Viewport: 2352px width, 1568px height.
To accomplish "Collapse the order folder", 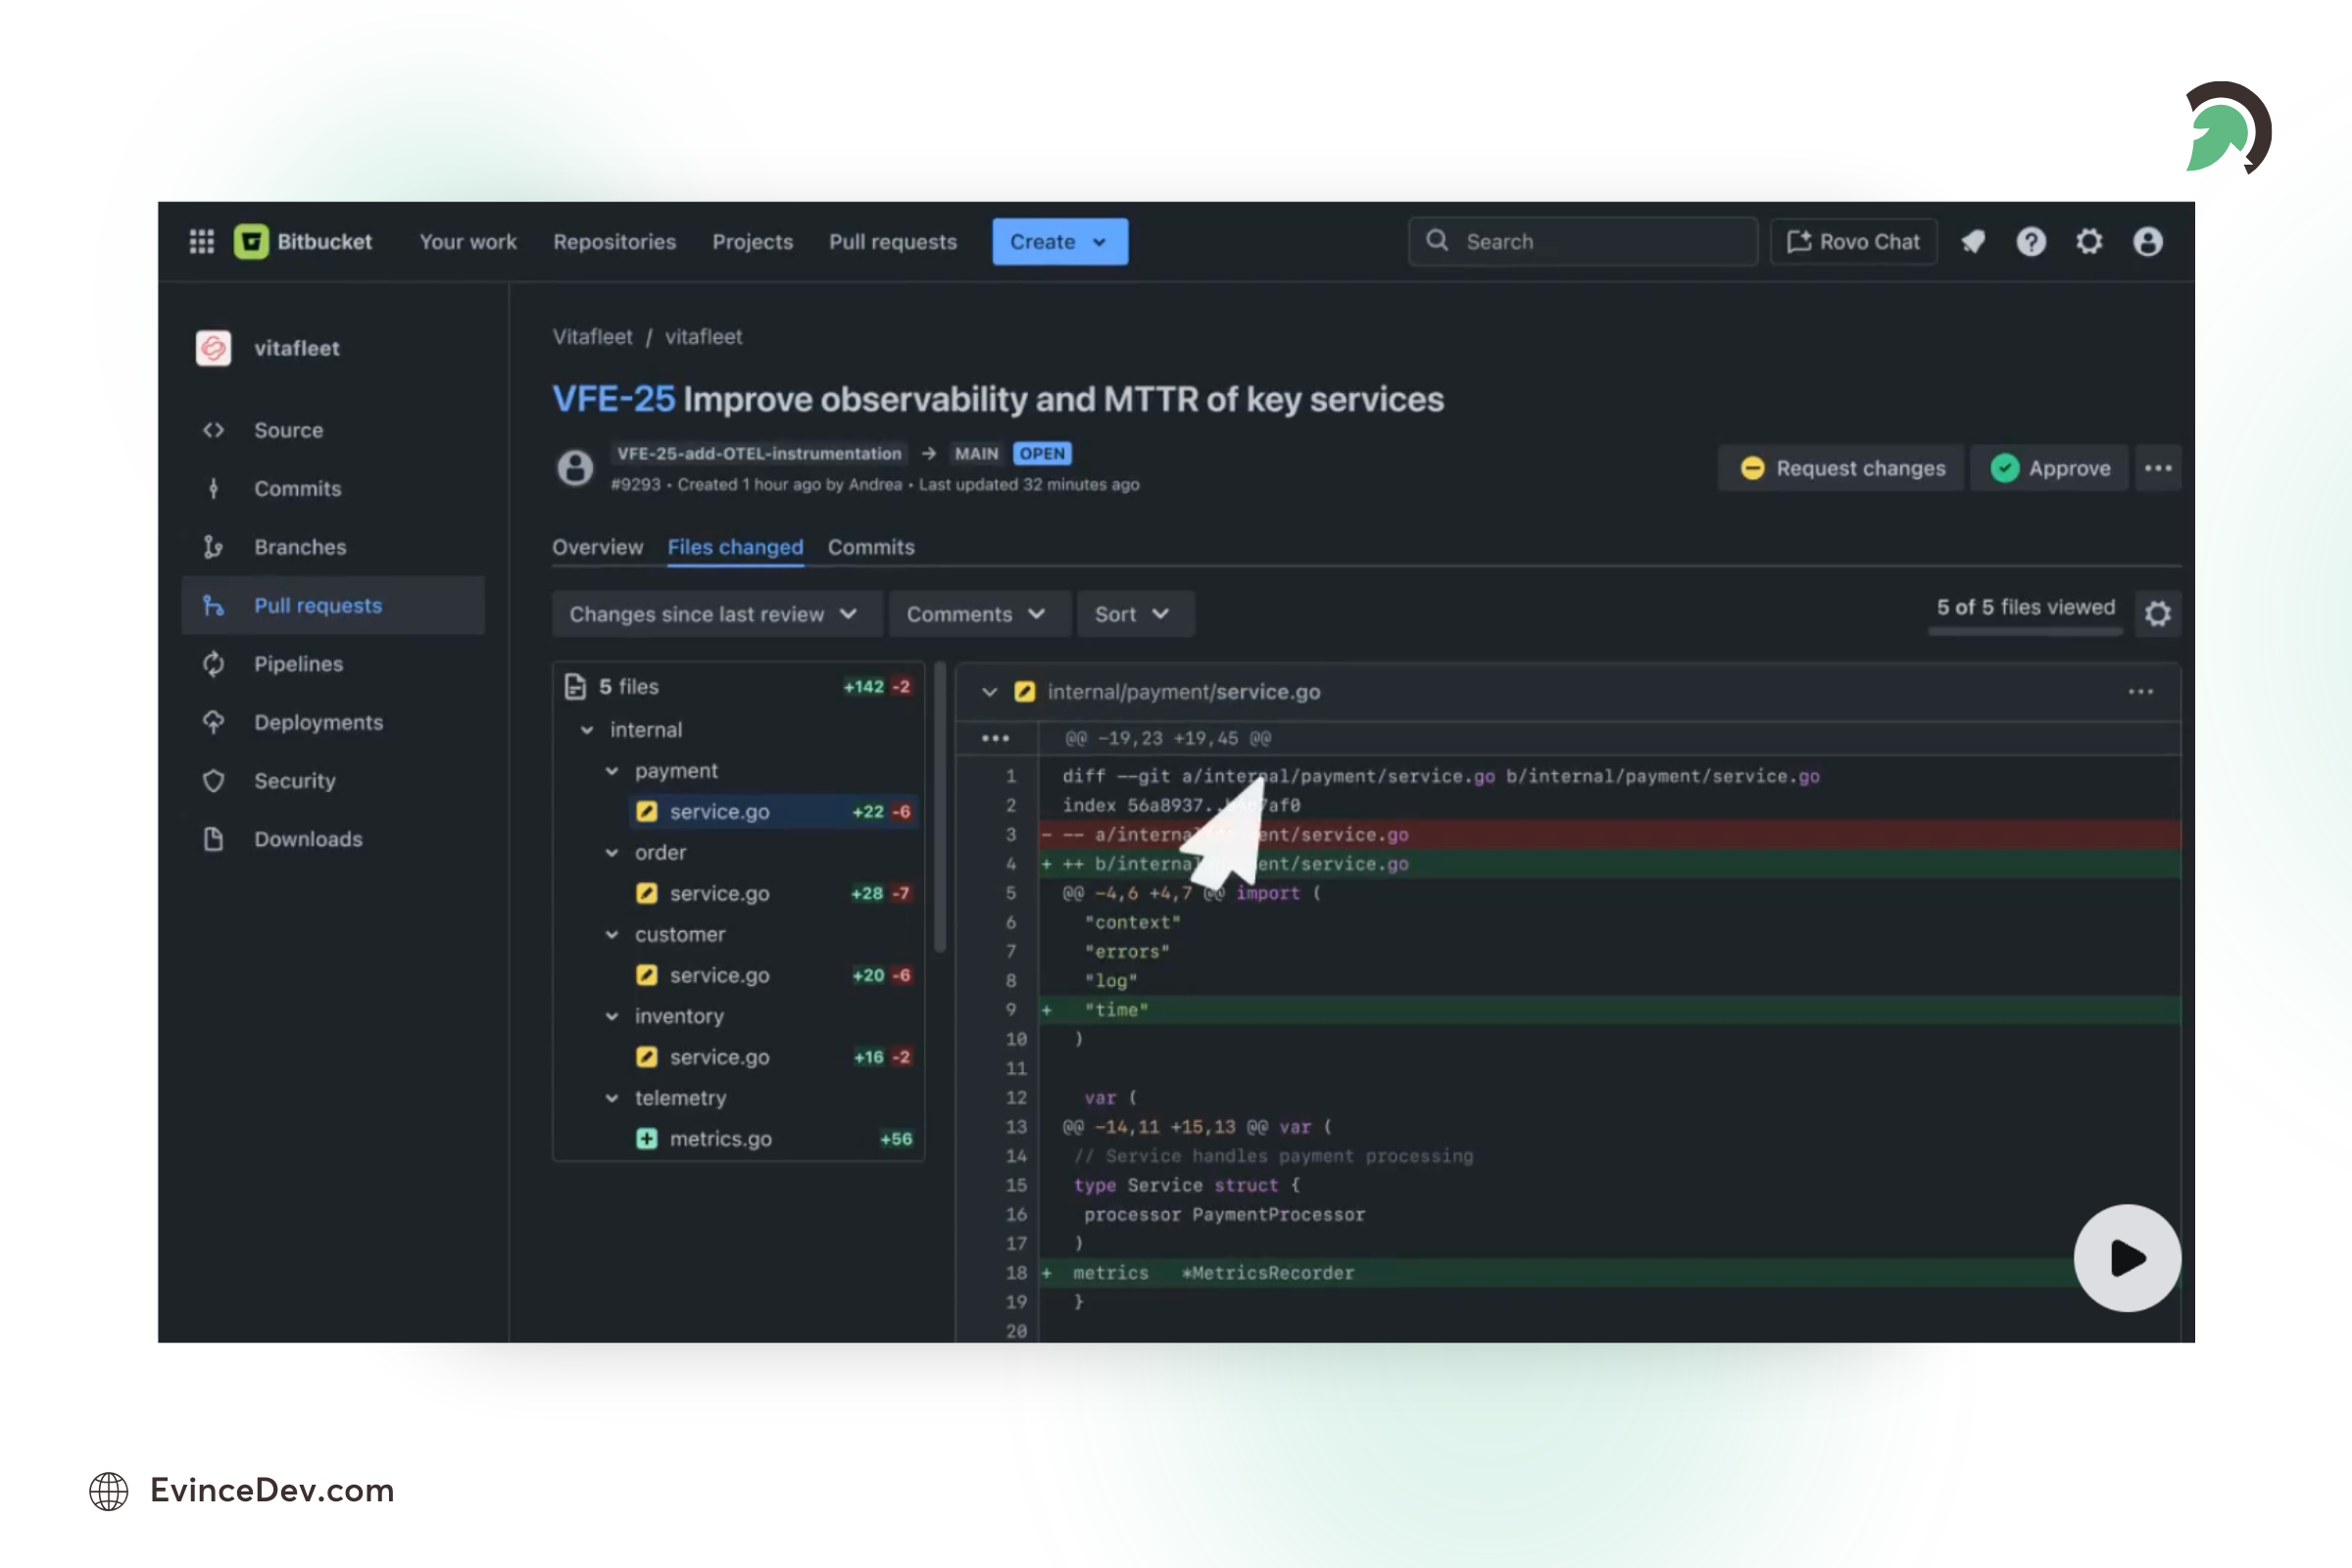I will tap(612, 853).
